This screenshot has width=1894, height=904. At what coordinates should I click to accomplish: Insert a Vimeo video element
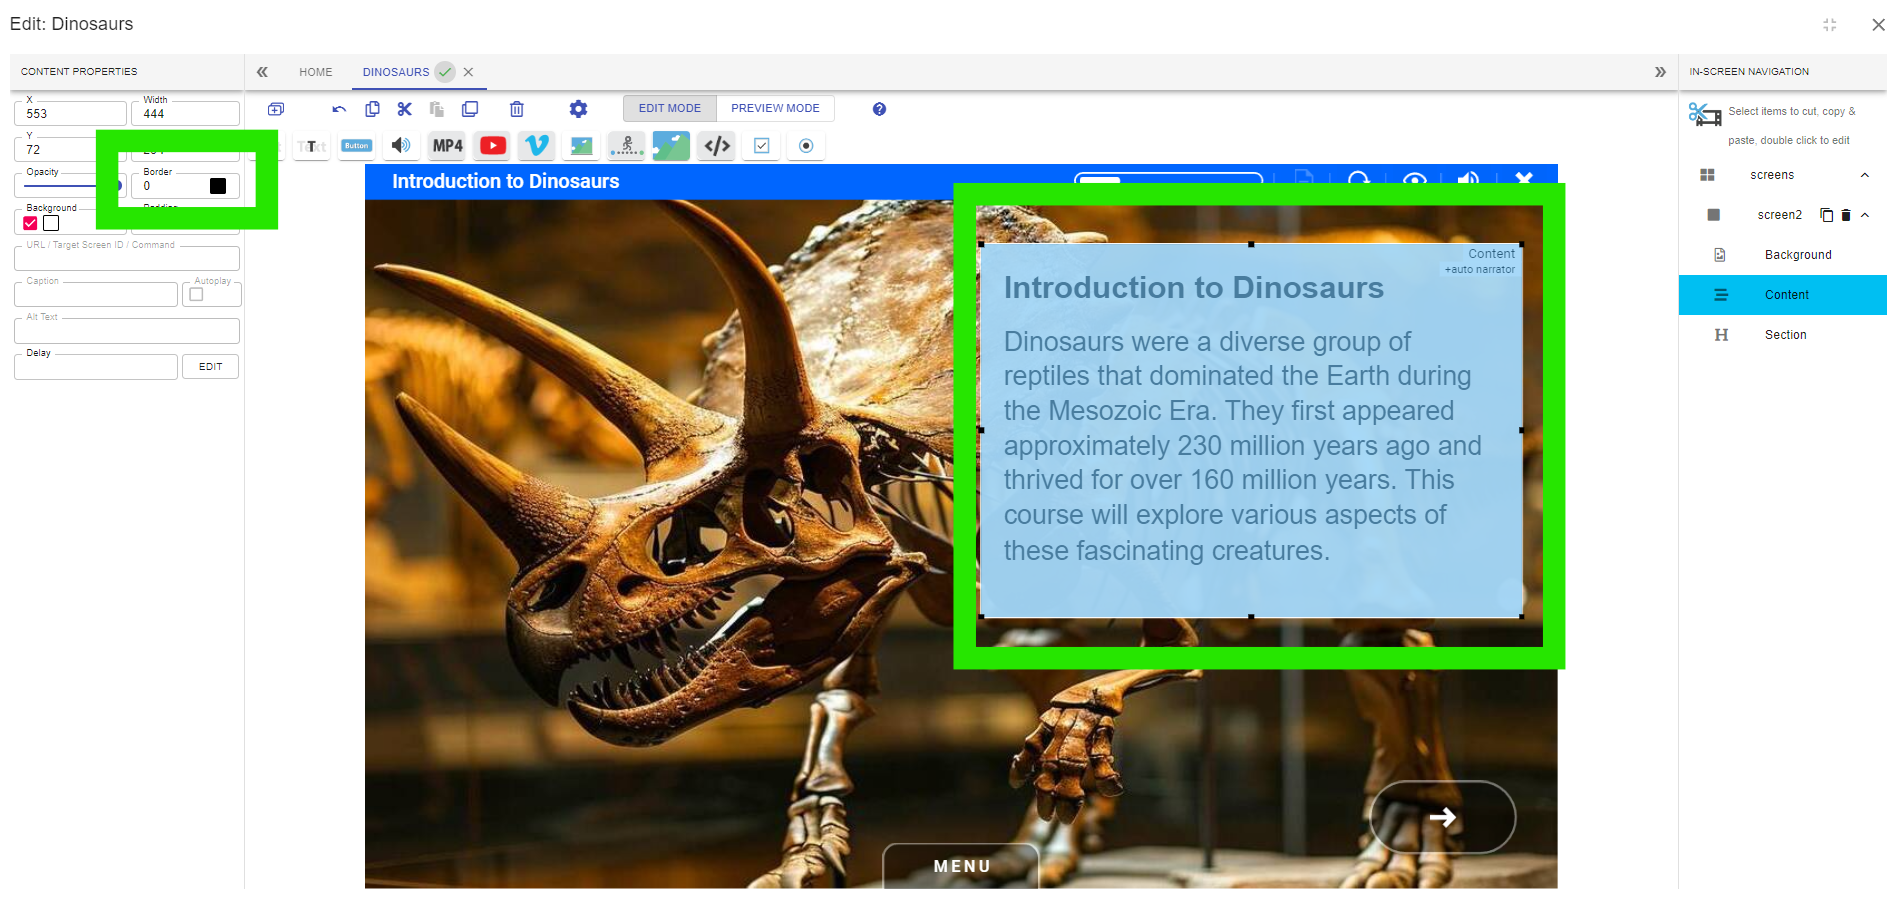(x=537, y=146)
